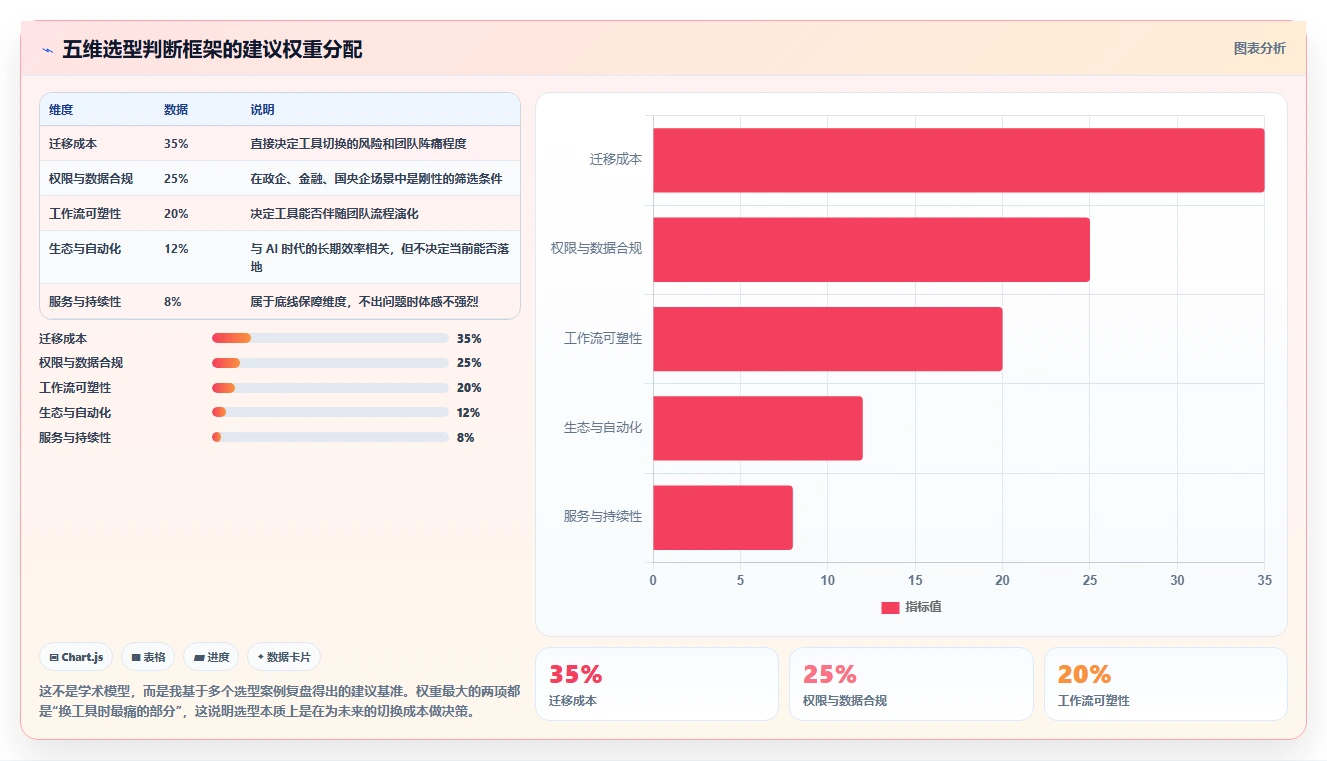Image resolution: width=1327 pixels, height=761 pixels.
Task: Open the 25% 权限与数据合规 data card
Action: click(911, 684)
